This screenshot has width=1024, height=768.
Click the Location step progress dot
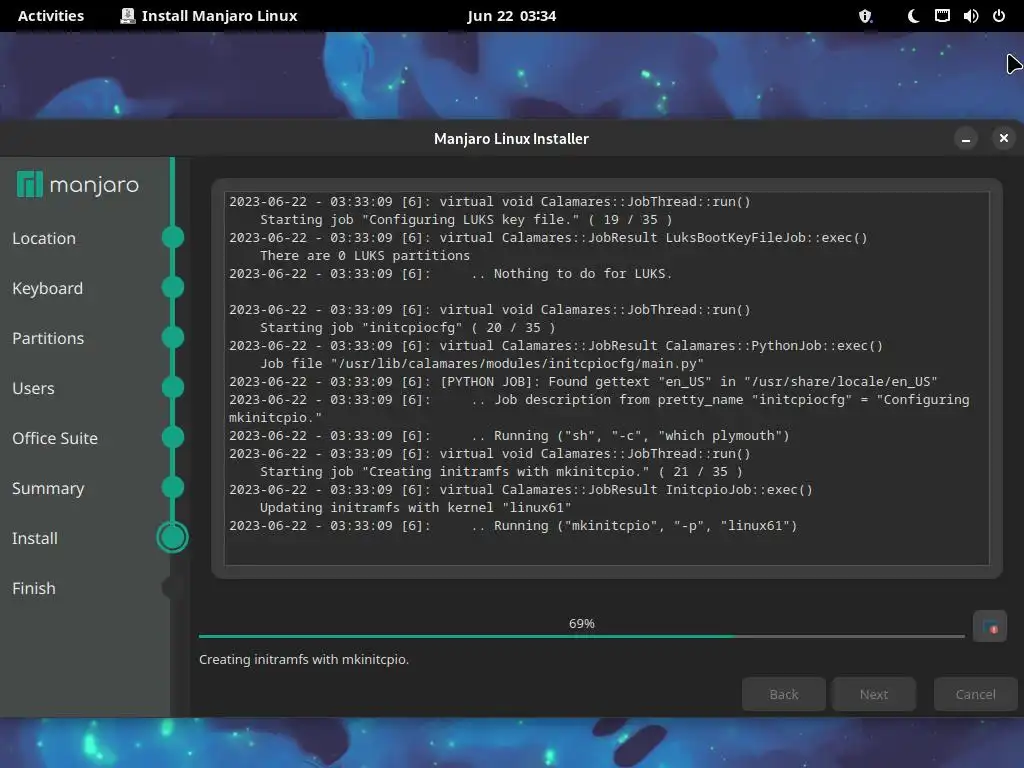coord(172,237)
